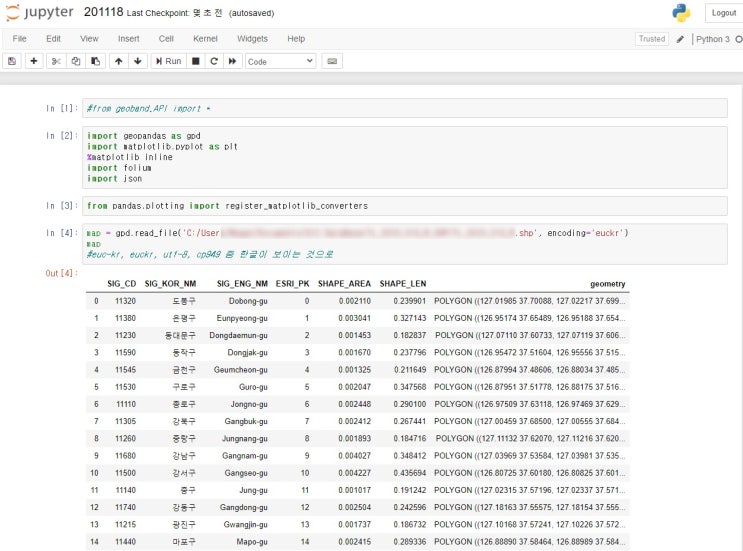Click the Guro-gu cell

coord(253,387)
